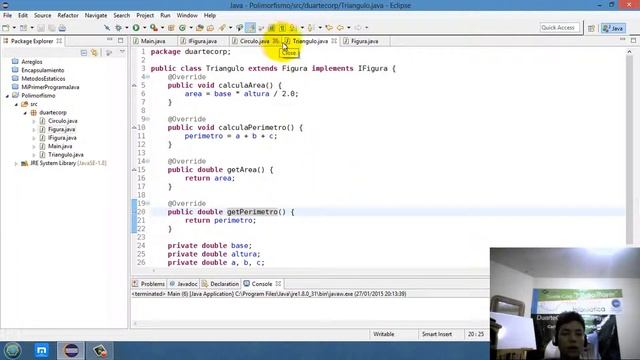Switch to the Problems view tab
Viewport: 640px width, 360px height.
(149, 284)
